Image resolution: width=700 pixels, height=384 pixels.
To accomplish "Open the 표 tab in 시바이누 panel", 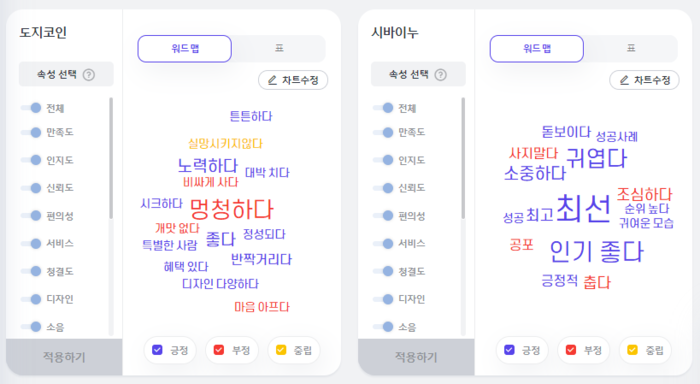I will coord(631,48).
